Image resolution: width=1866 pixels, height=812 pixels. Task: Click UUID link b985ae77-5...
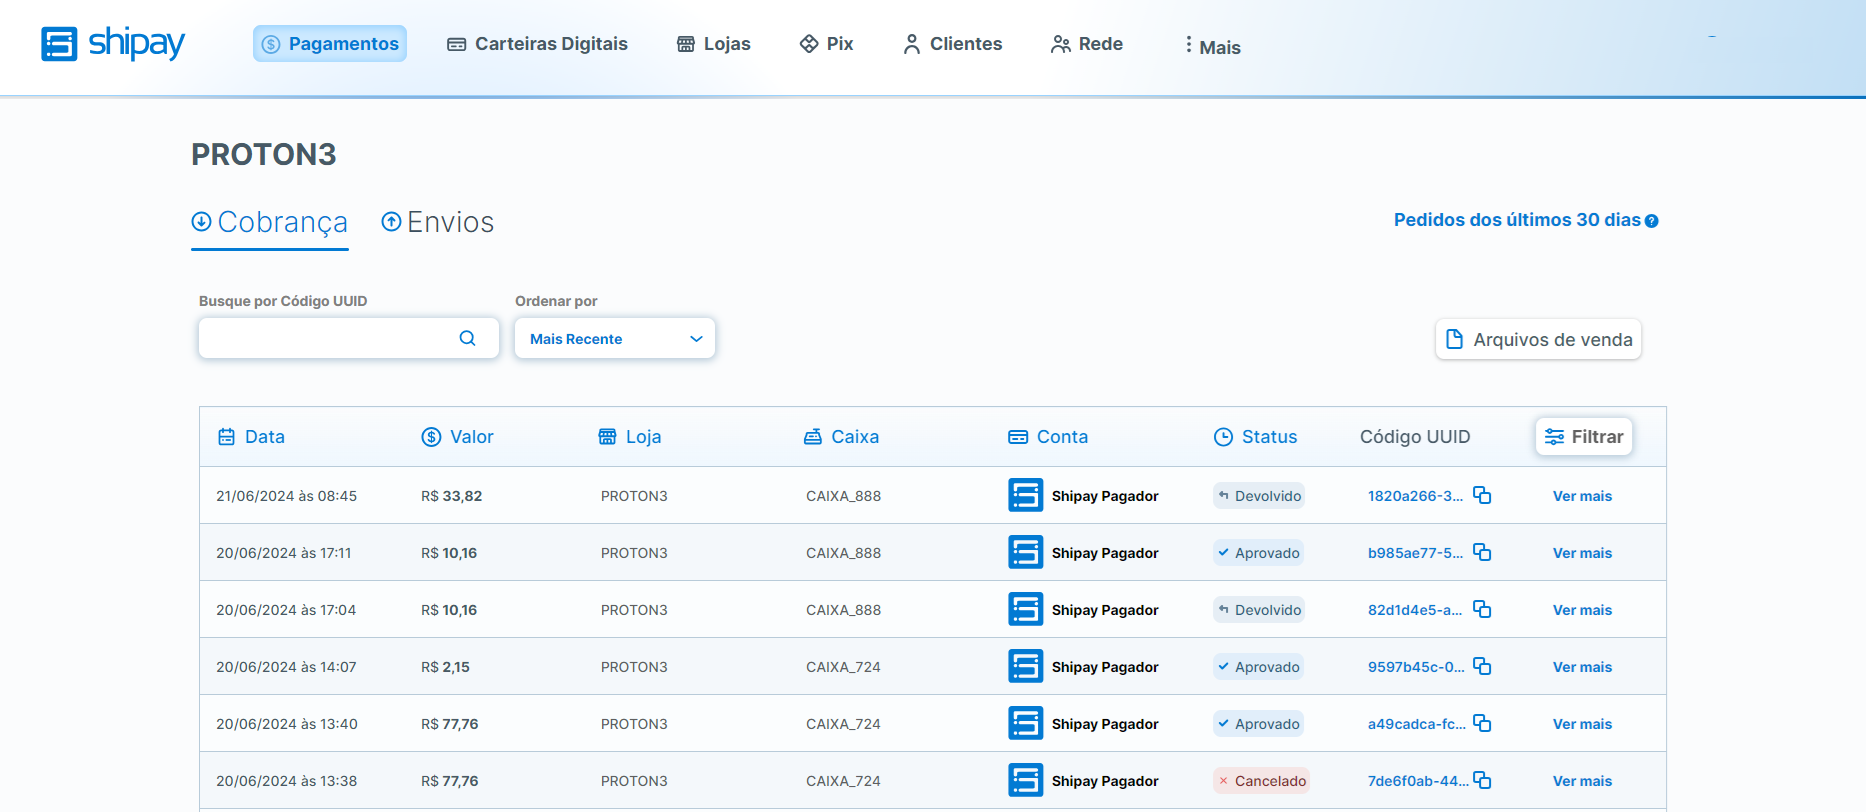coord(1415,553)
